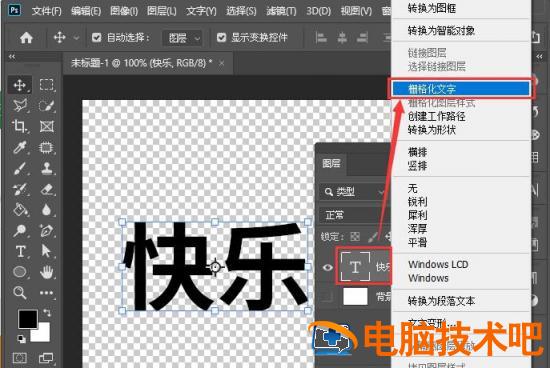Show the background layer visibility box
Viewport: 550px width, 368px height.
[328, 297]
